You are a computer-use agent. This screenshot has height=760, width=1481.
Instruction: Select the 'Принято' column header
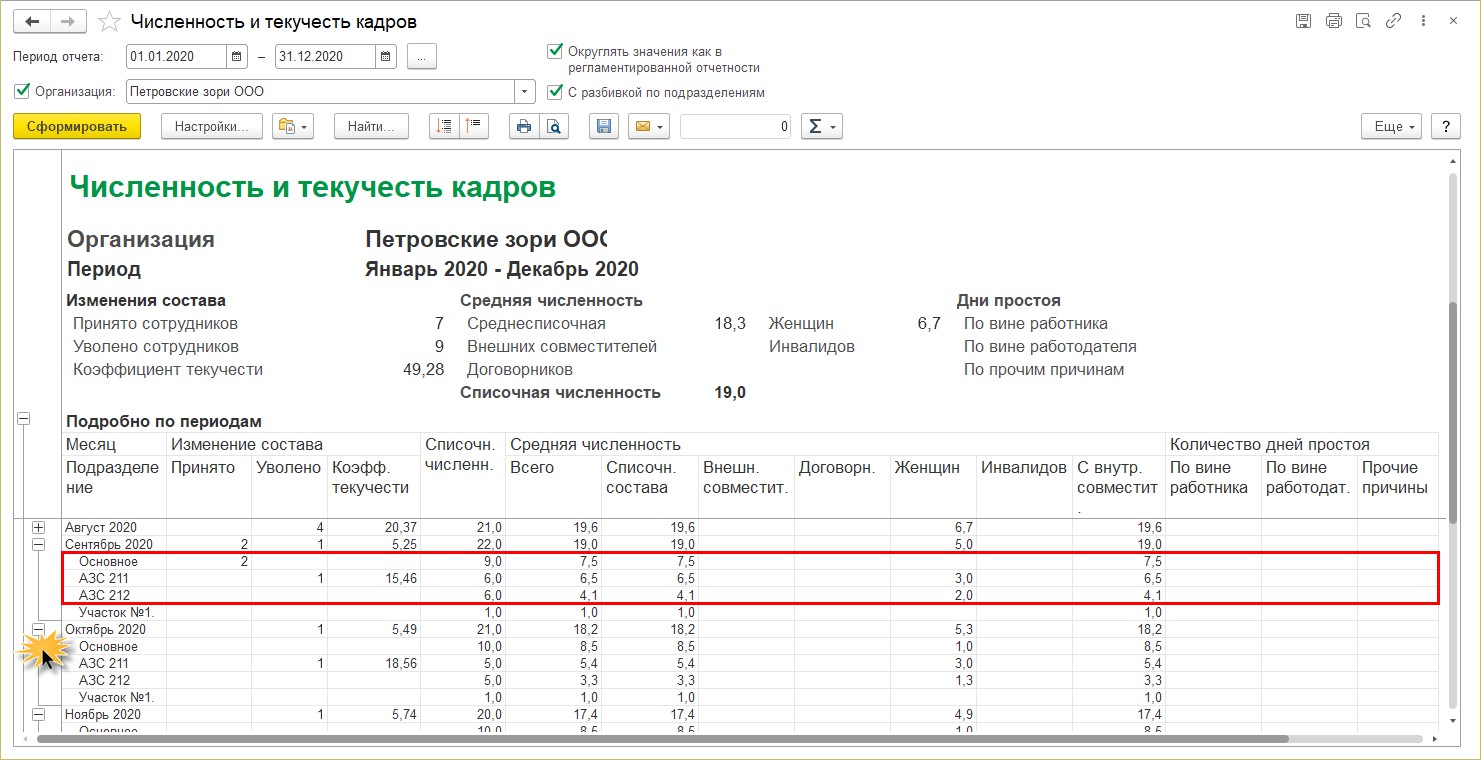pos(208,485)
